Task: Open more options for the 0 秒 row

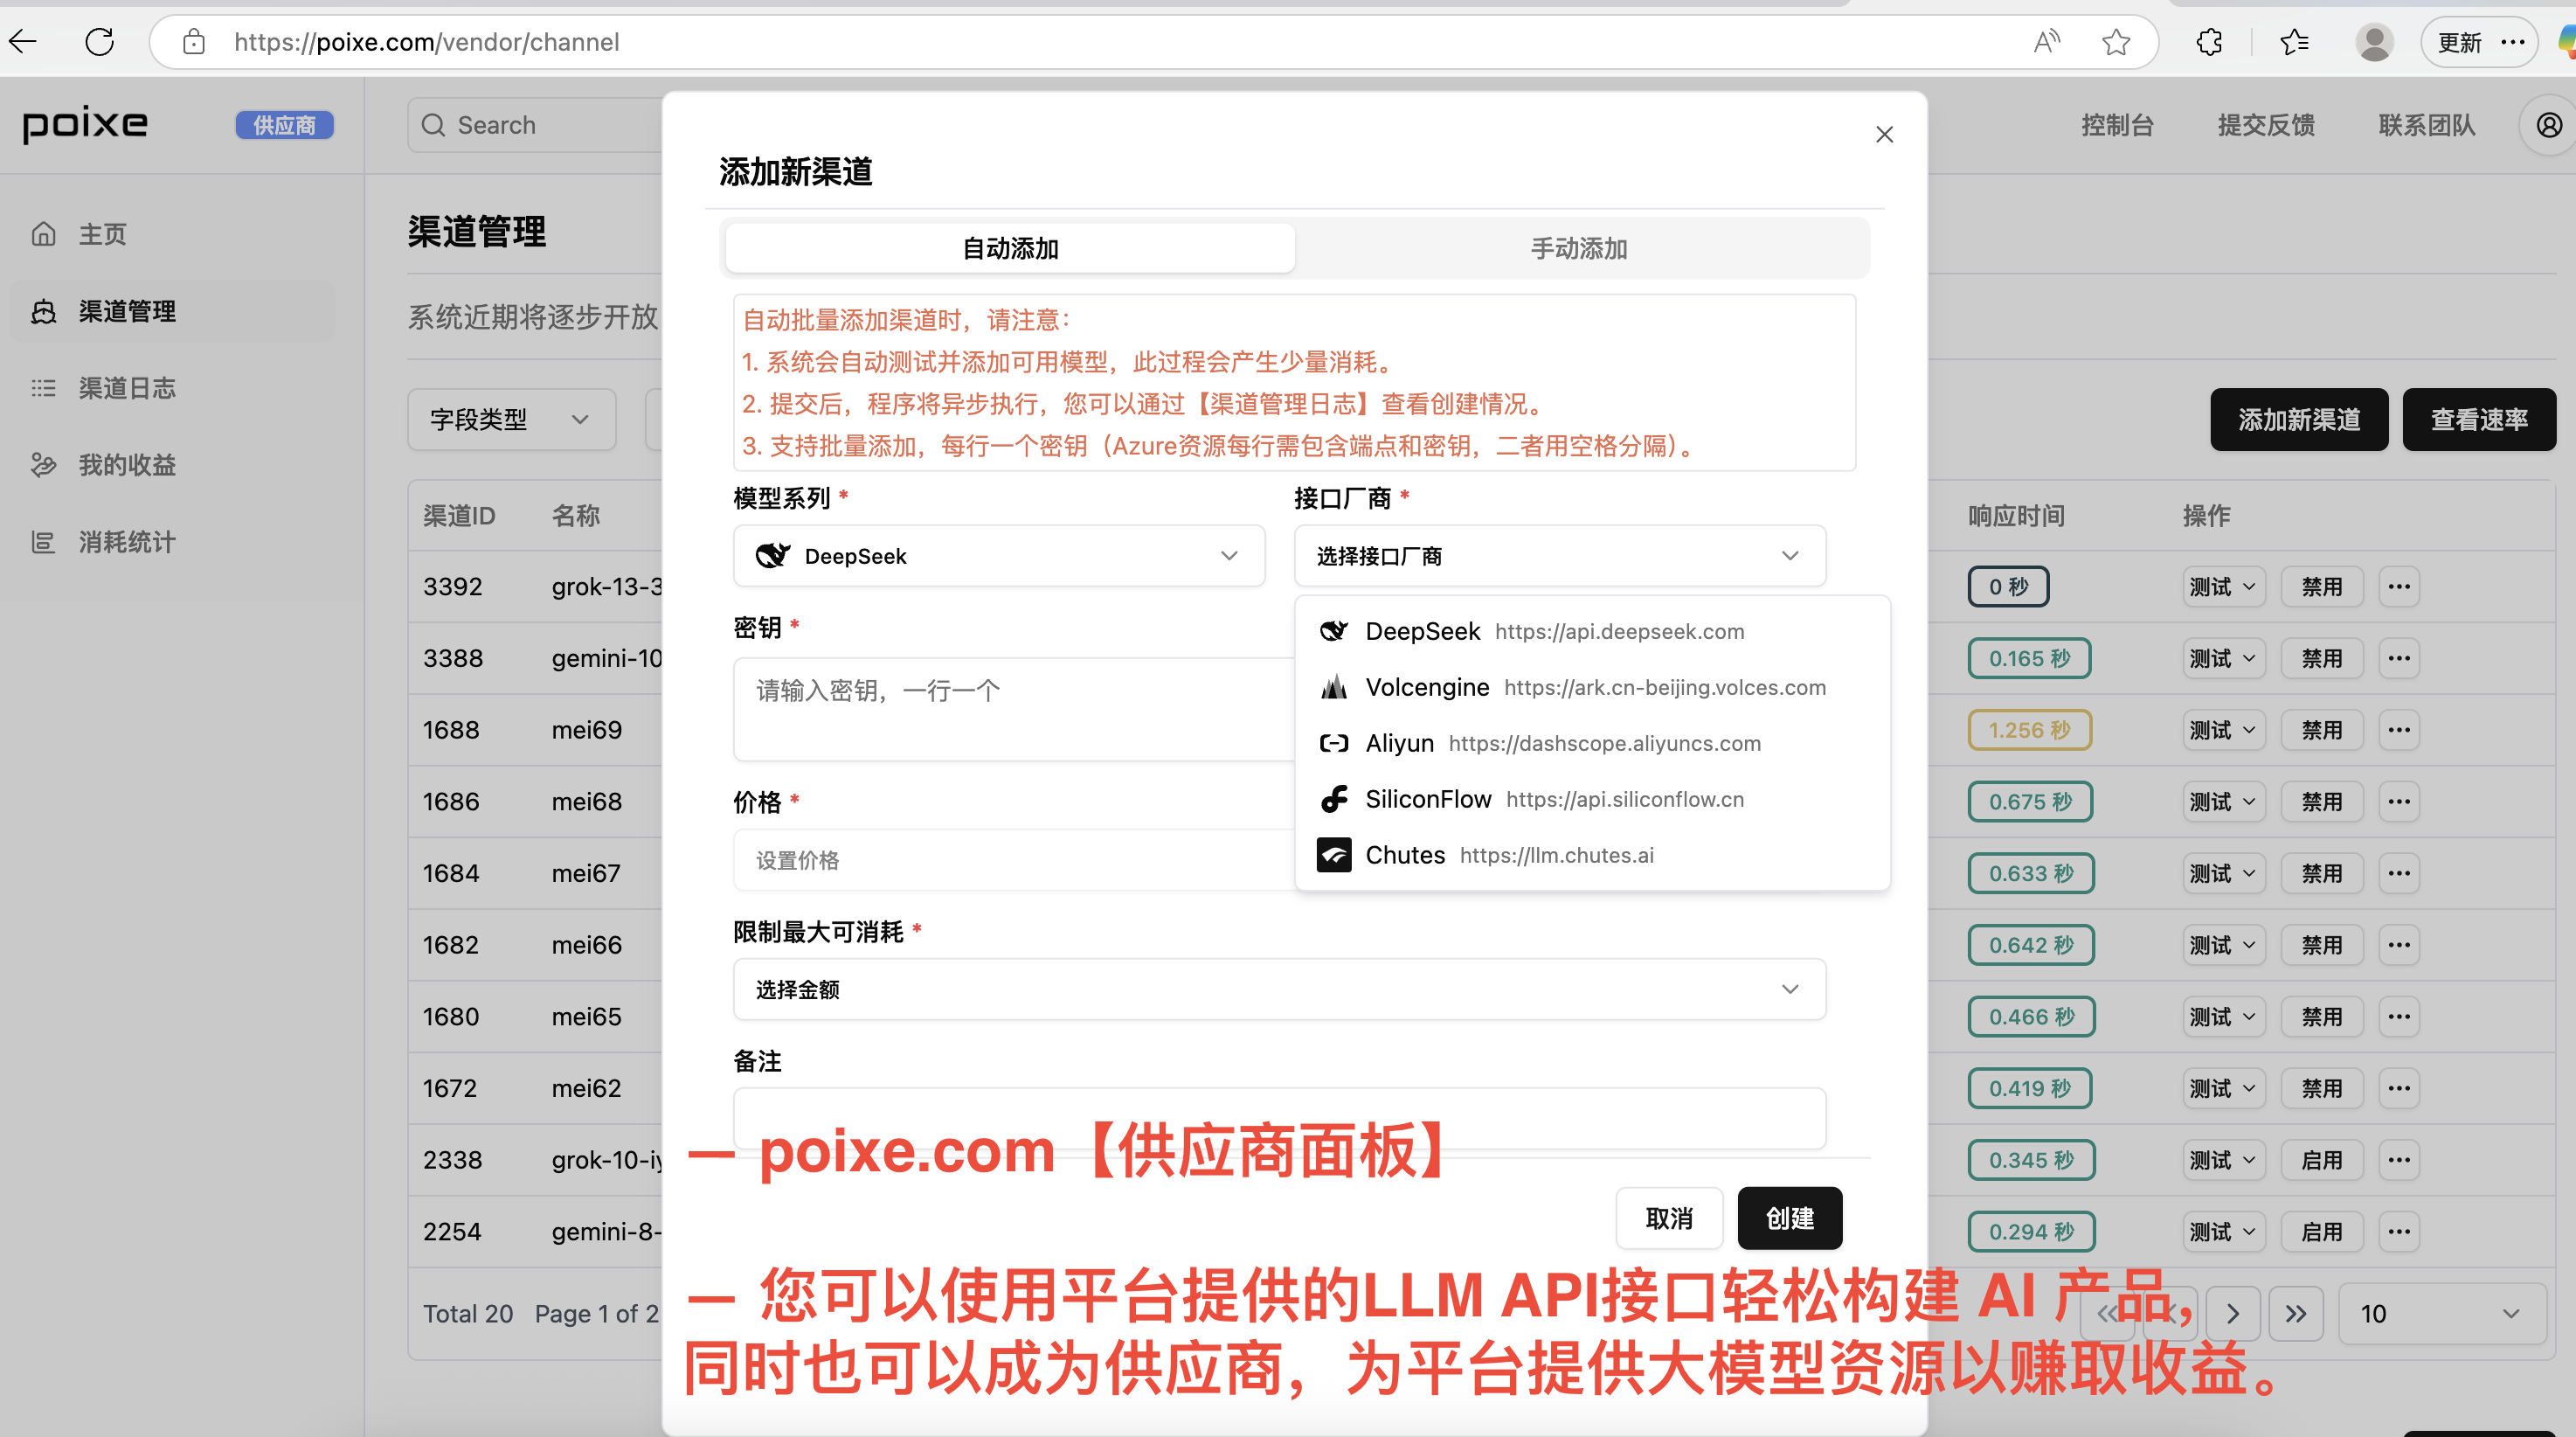Action: [2399, 587]
